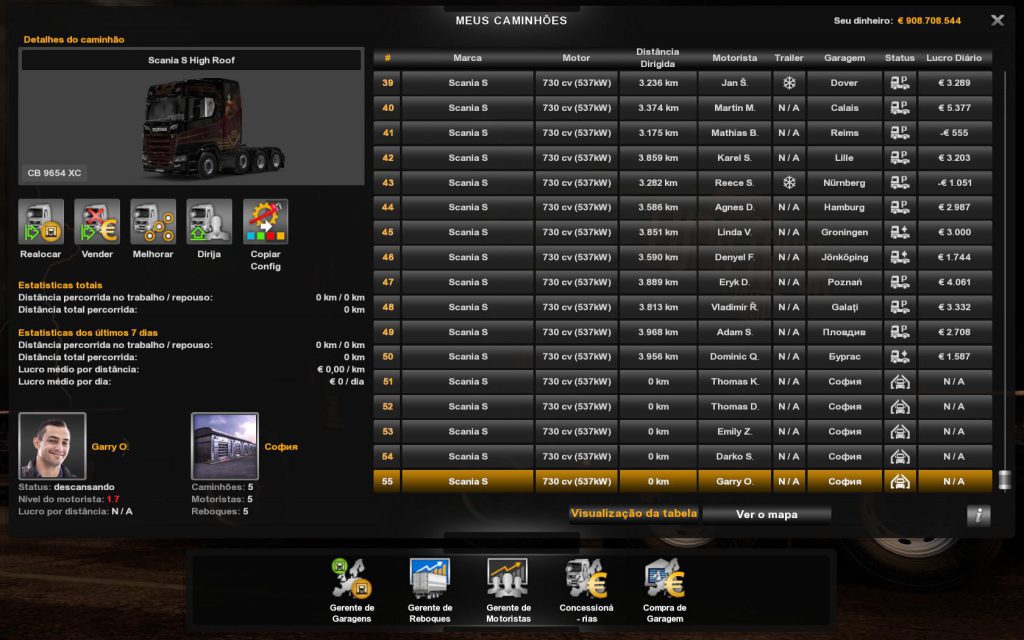Select Visualização da tabela view
The image size is (1024, 640).
[x=634, y=514]
